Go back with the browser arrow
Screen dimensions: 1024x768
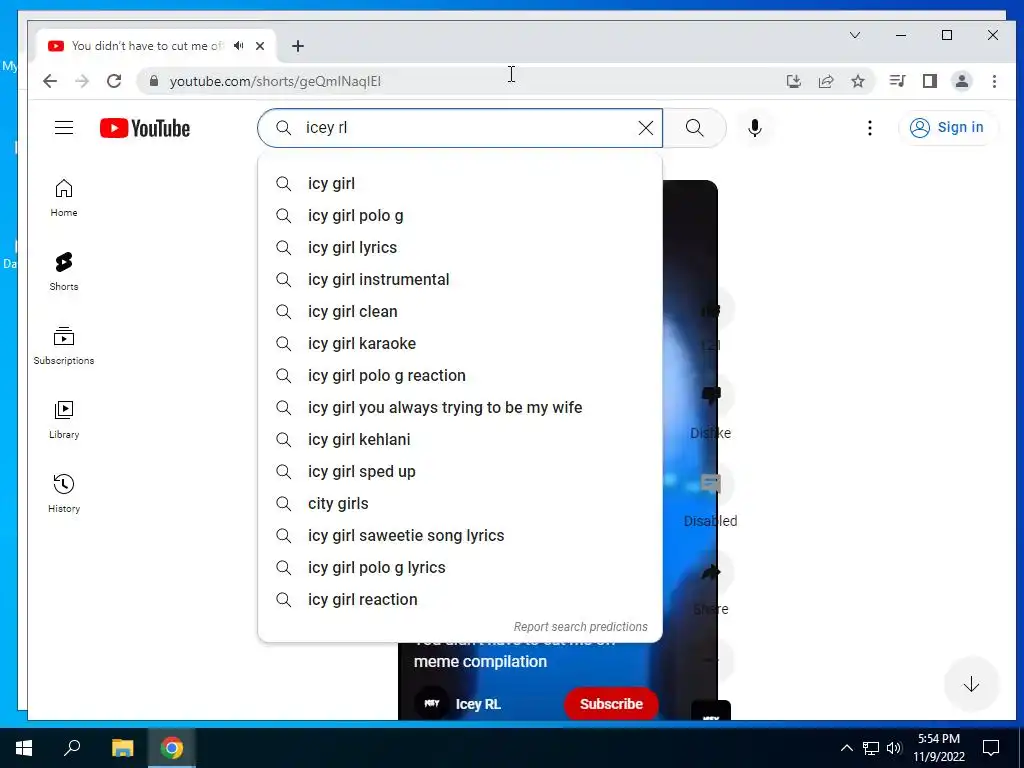point(50,81)
